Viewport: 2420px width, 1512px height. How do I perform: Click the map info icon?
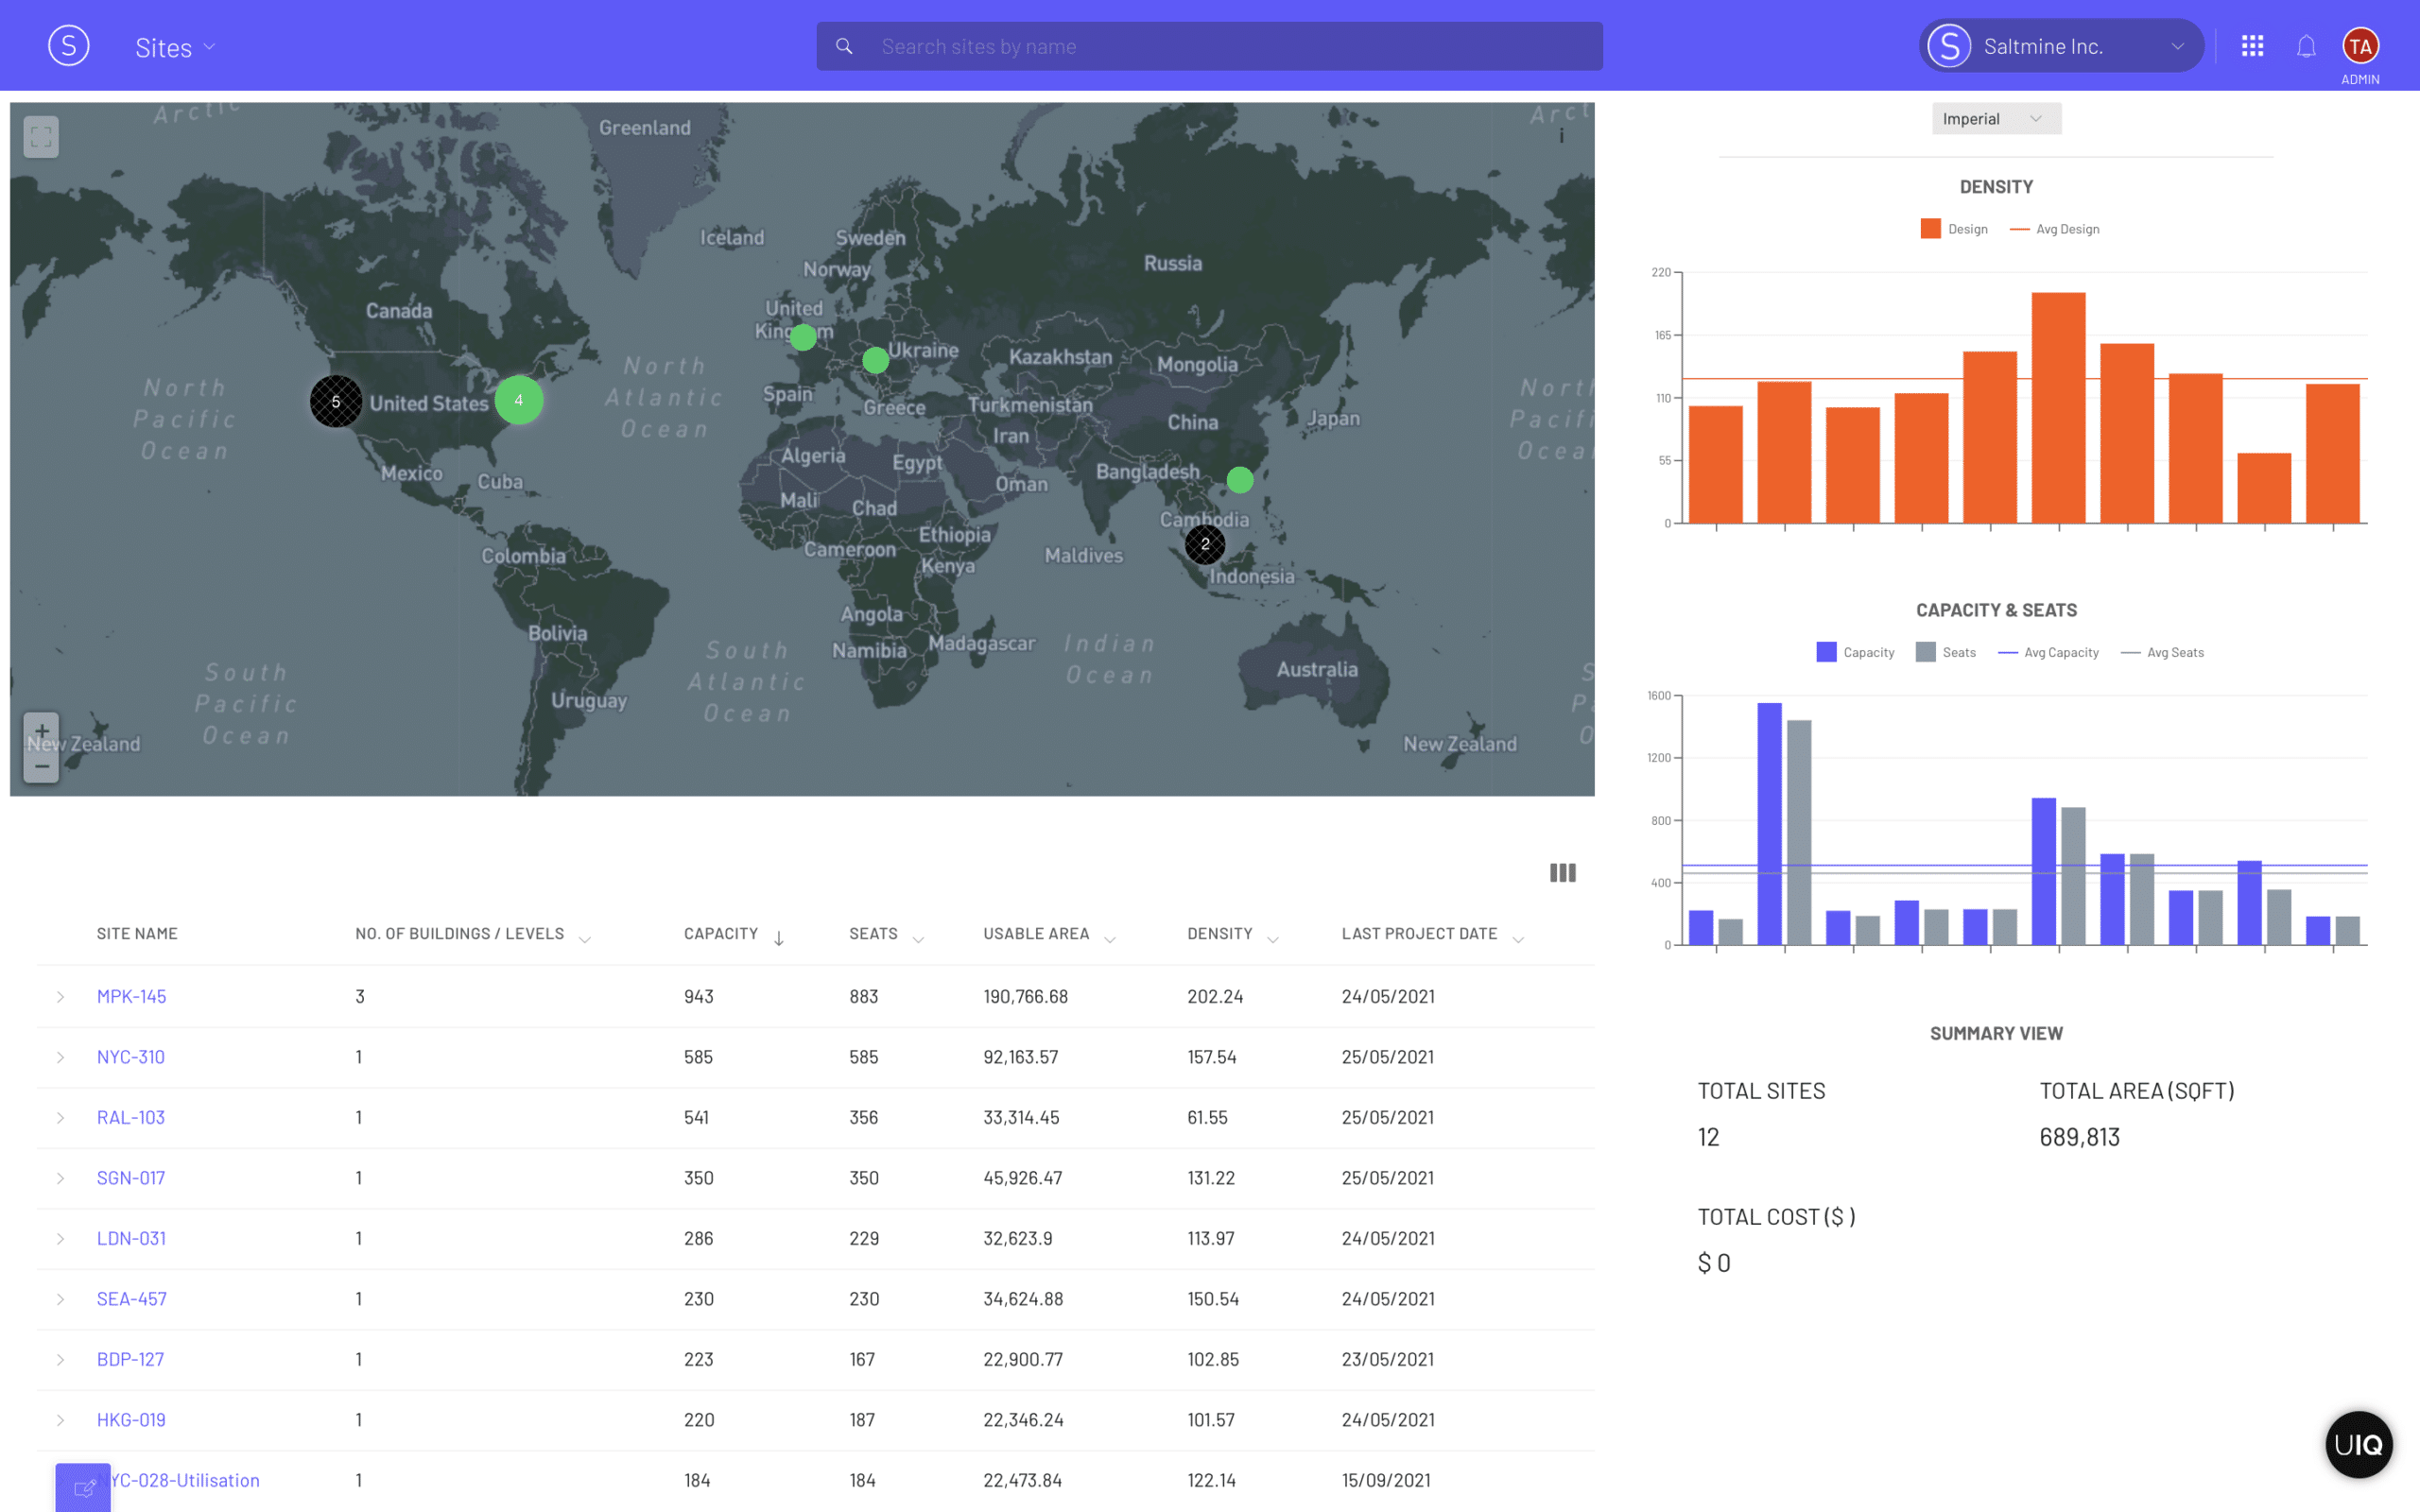(1561, 136)
